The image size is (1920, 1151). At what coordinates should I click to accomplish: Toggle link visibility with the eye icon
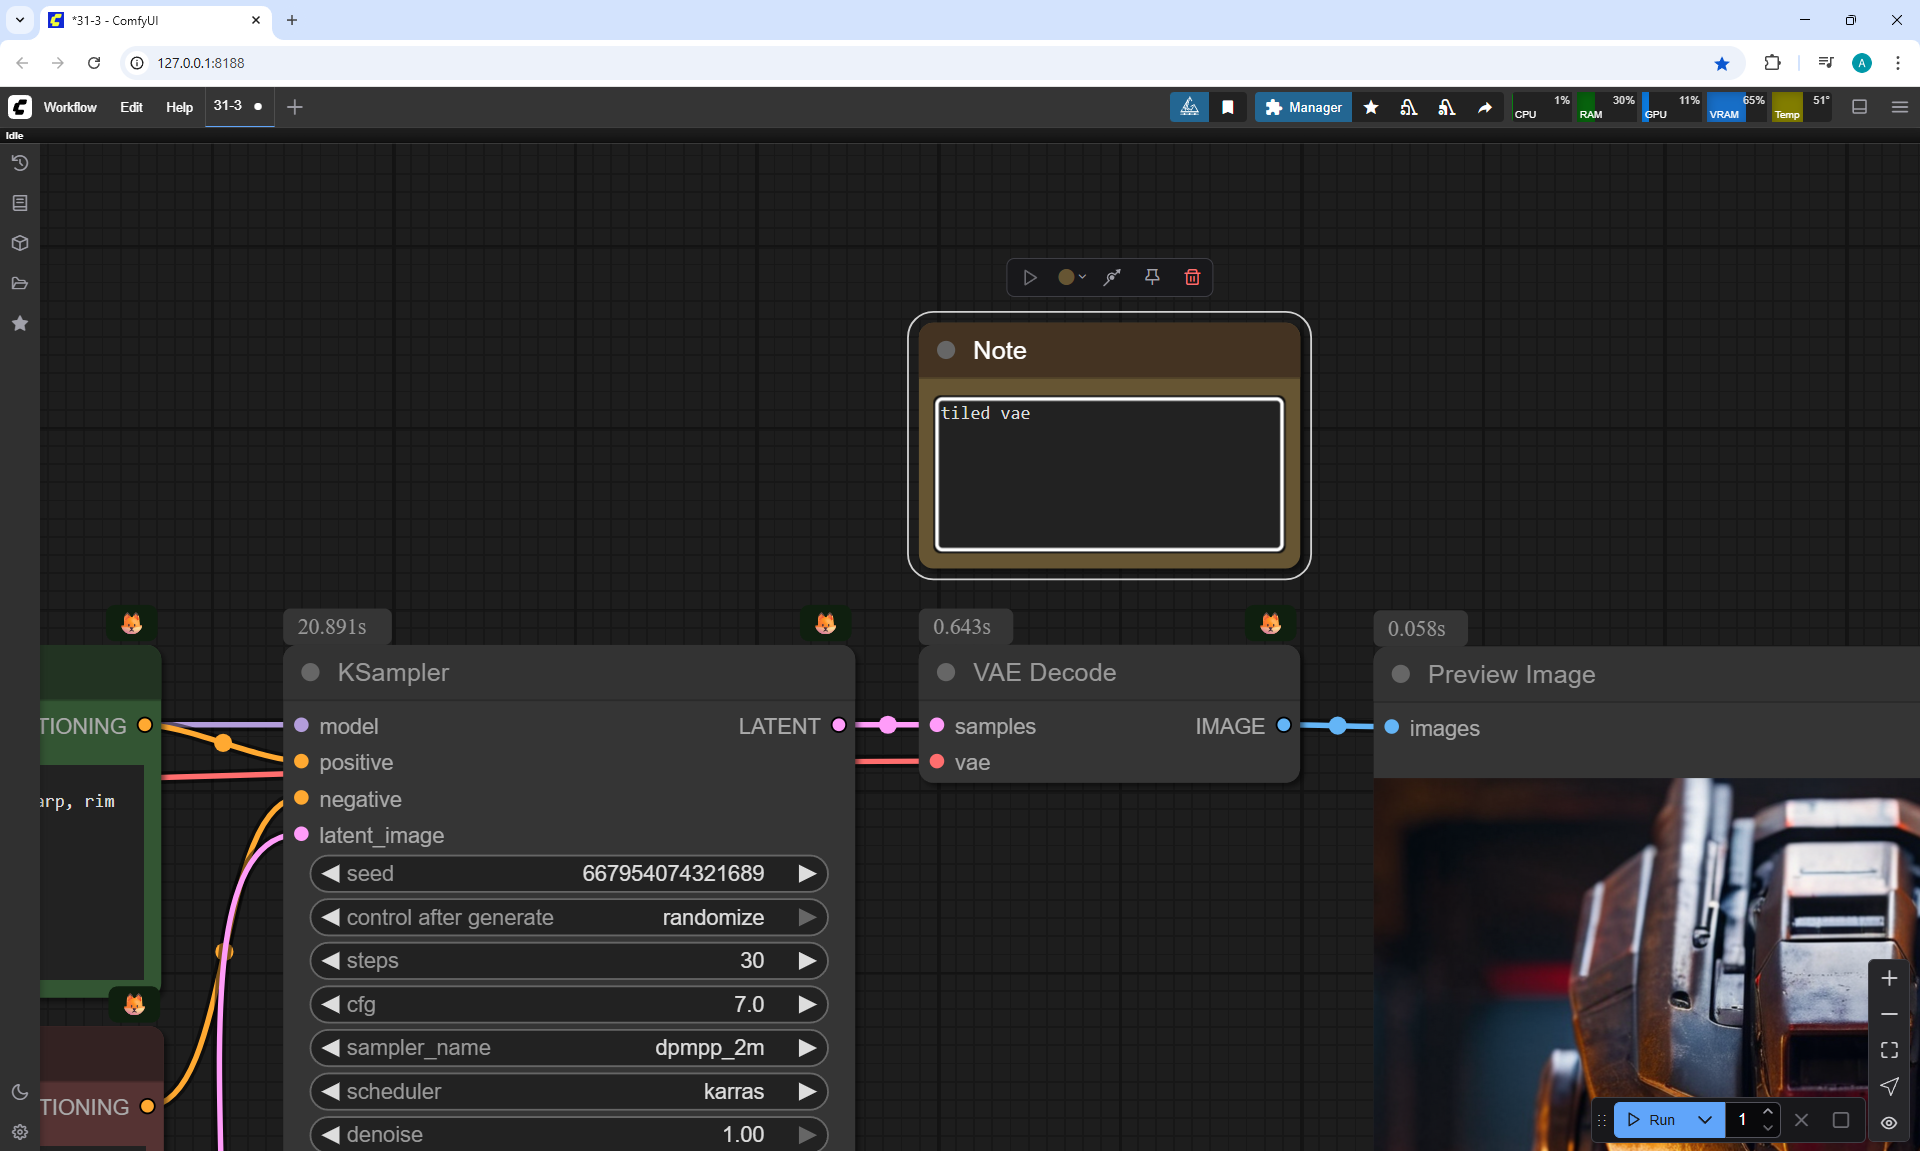[x=1889, y=1122]
